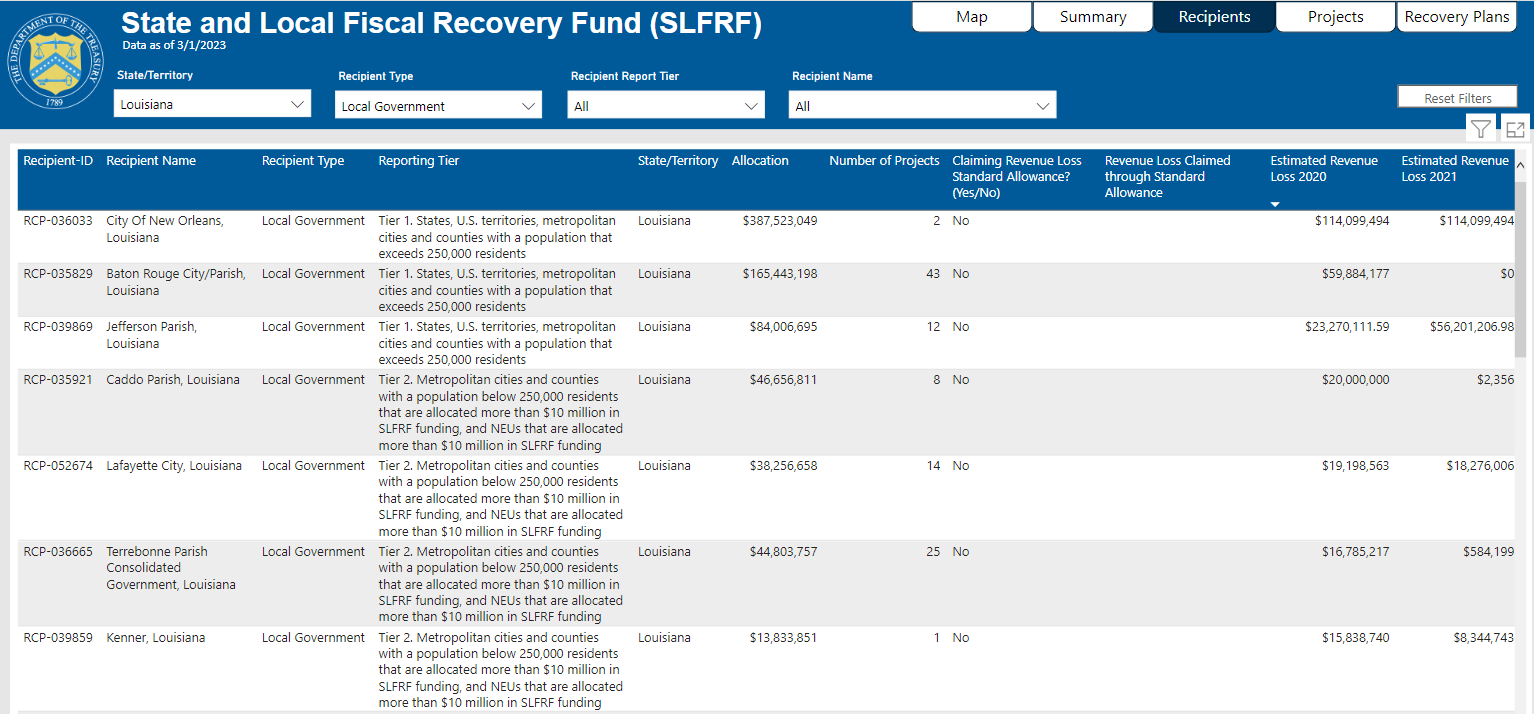Viewport: 1534px width, 714px height.
Task: Click recipient ID RCP-039869
Action: [58, 326]
